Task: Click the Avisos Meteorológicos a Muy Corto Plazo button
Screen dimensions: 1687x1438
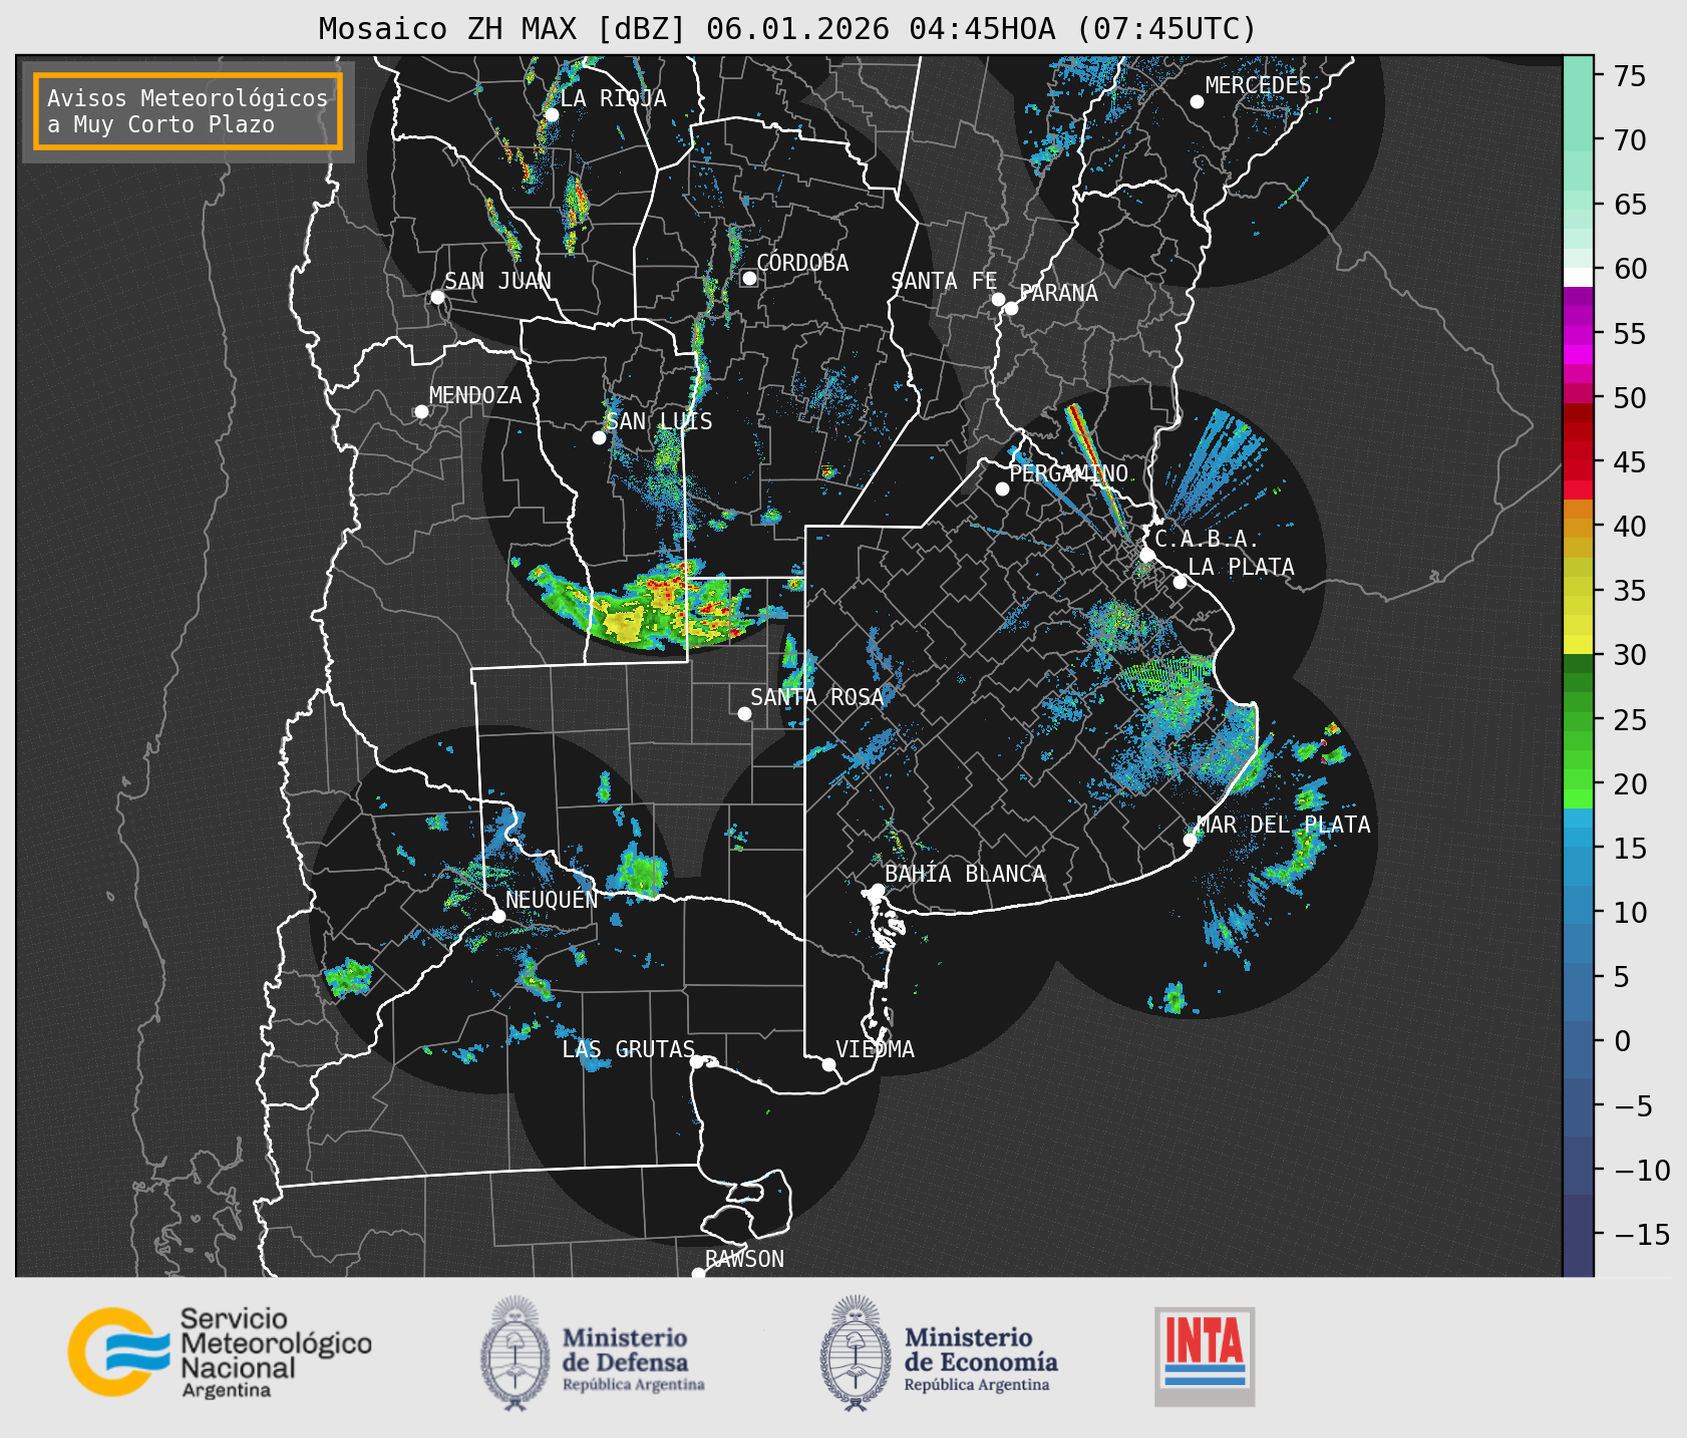Action: 188,111
